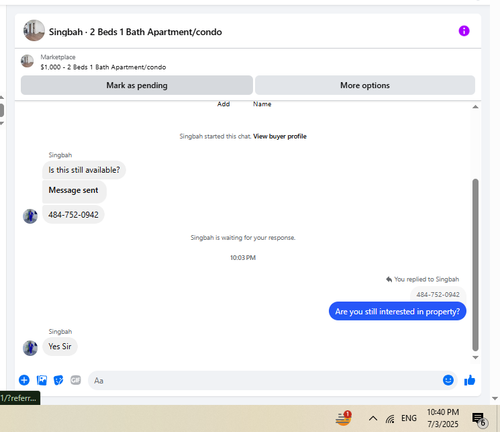Click chat scrollbar up arrow

pos(476,107)
